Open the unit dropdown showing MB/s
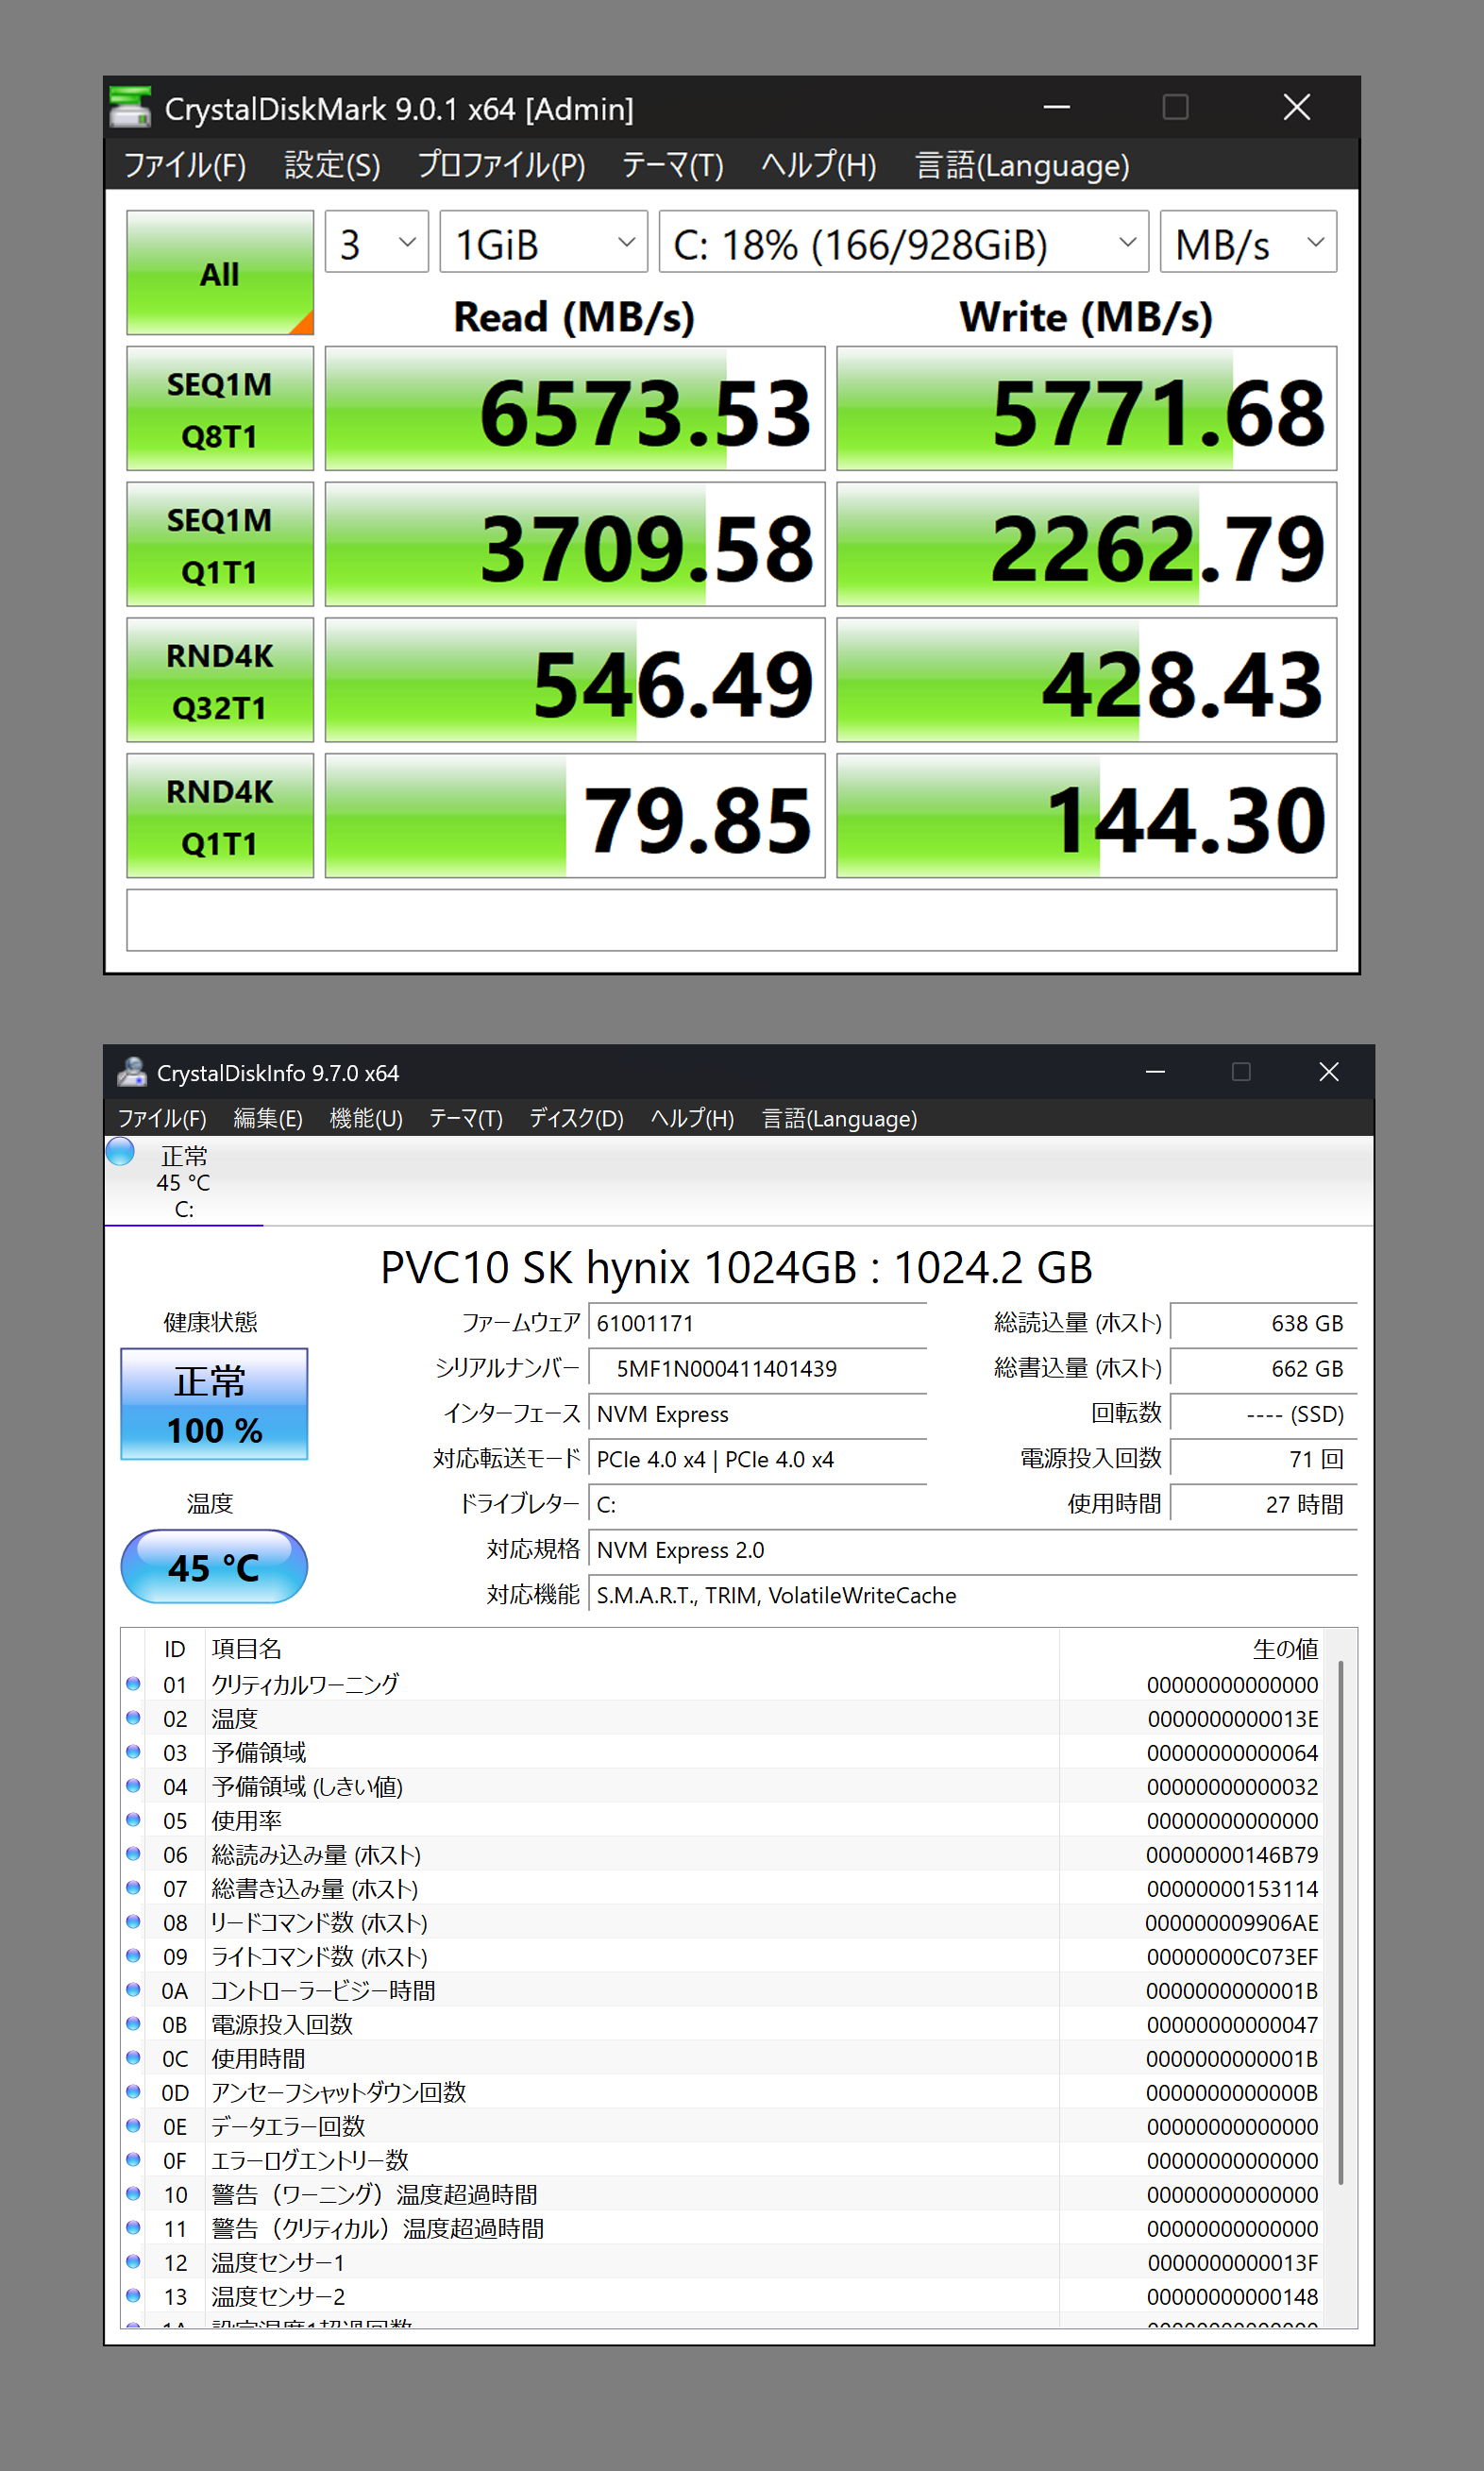 [x=1248, y=242]
